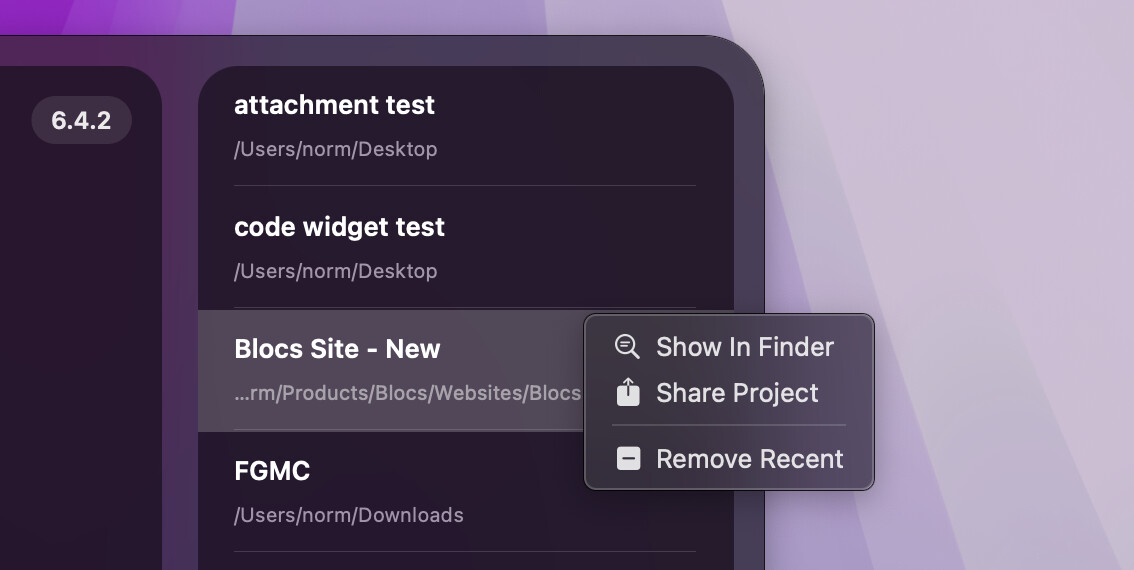This screenshot has height=570, width=1134.
Task: Select the Blocs Site - New title
Action: pyautogui.click(x=337, y=349)
